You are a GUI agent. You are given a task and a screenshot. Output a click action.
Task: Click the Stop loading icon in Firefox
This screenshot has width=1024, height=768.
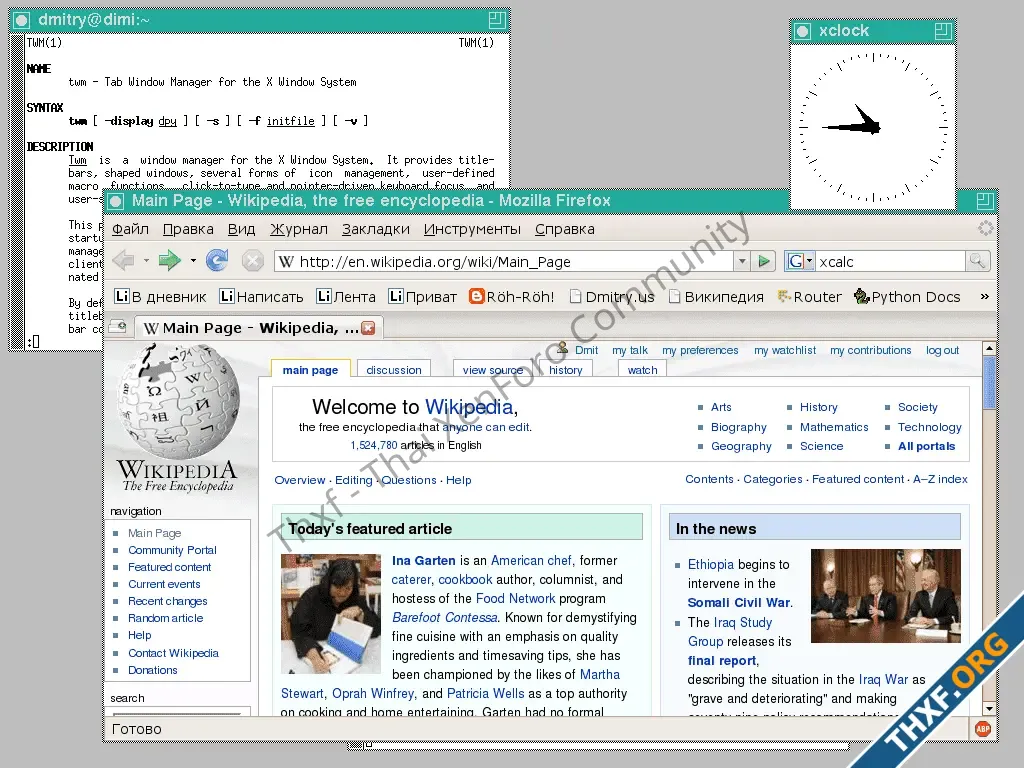point(253,261)
